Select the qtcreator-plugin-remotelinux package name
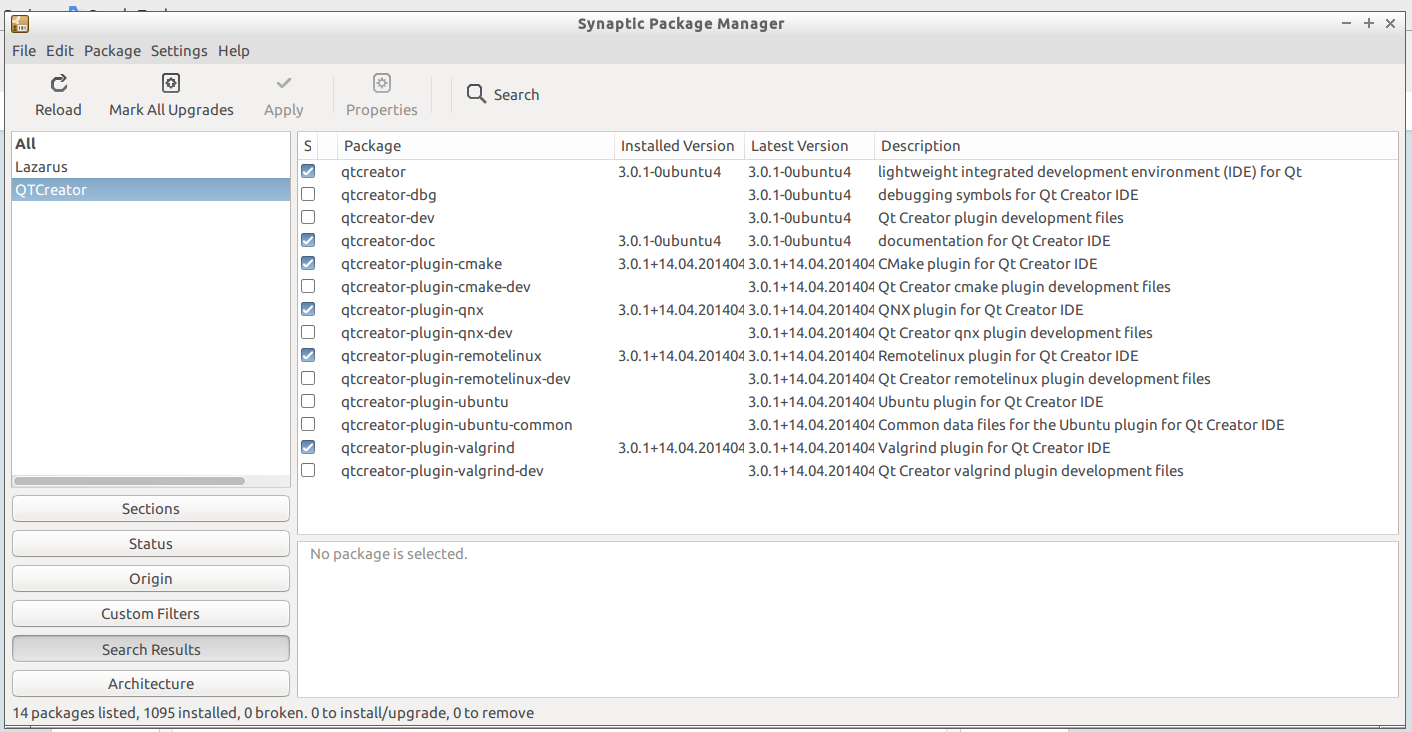Viewport: 1412px width, 732px height. click(441, 356)
